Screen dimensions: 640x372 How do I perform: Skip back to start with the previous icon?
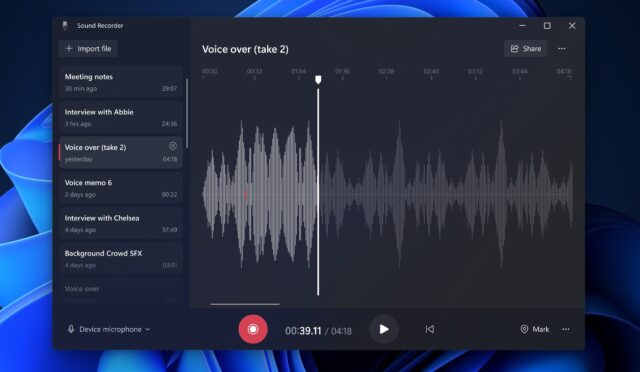429,329
